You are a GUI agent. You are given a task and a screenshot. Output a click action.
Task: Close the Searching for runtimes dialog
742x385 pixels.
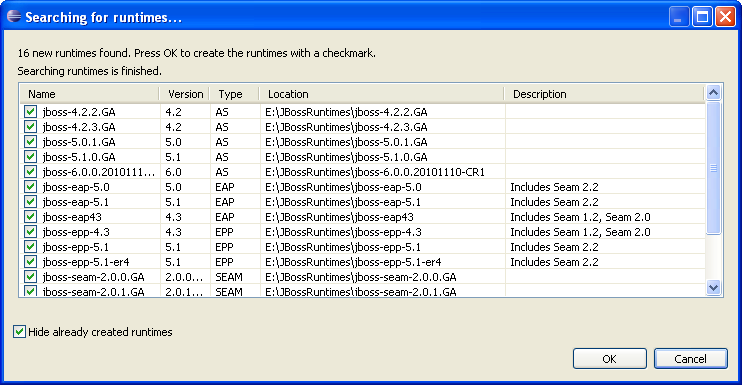pos(725,17)
